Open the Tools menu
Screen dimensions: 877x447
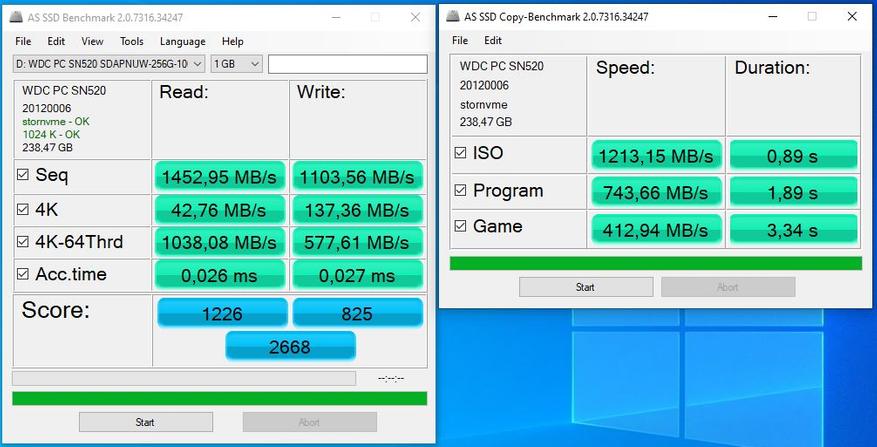pyautogui.click(x=131, y=41)
